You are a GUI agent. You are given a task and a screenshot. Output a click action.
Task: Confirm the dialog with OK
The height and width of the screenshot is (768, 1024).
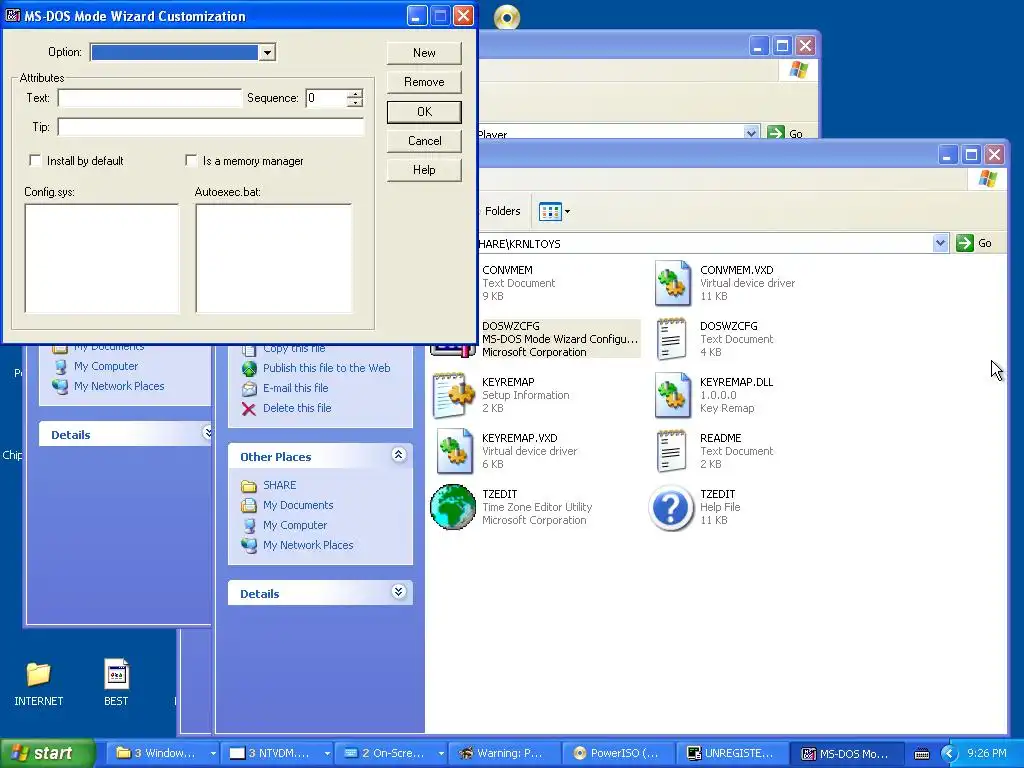[424, 112]
